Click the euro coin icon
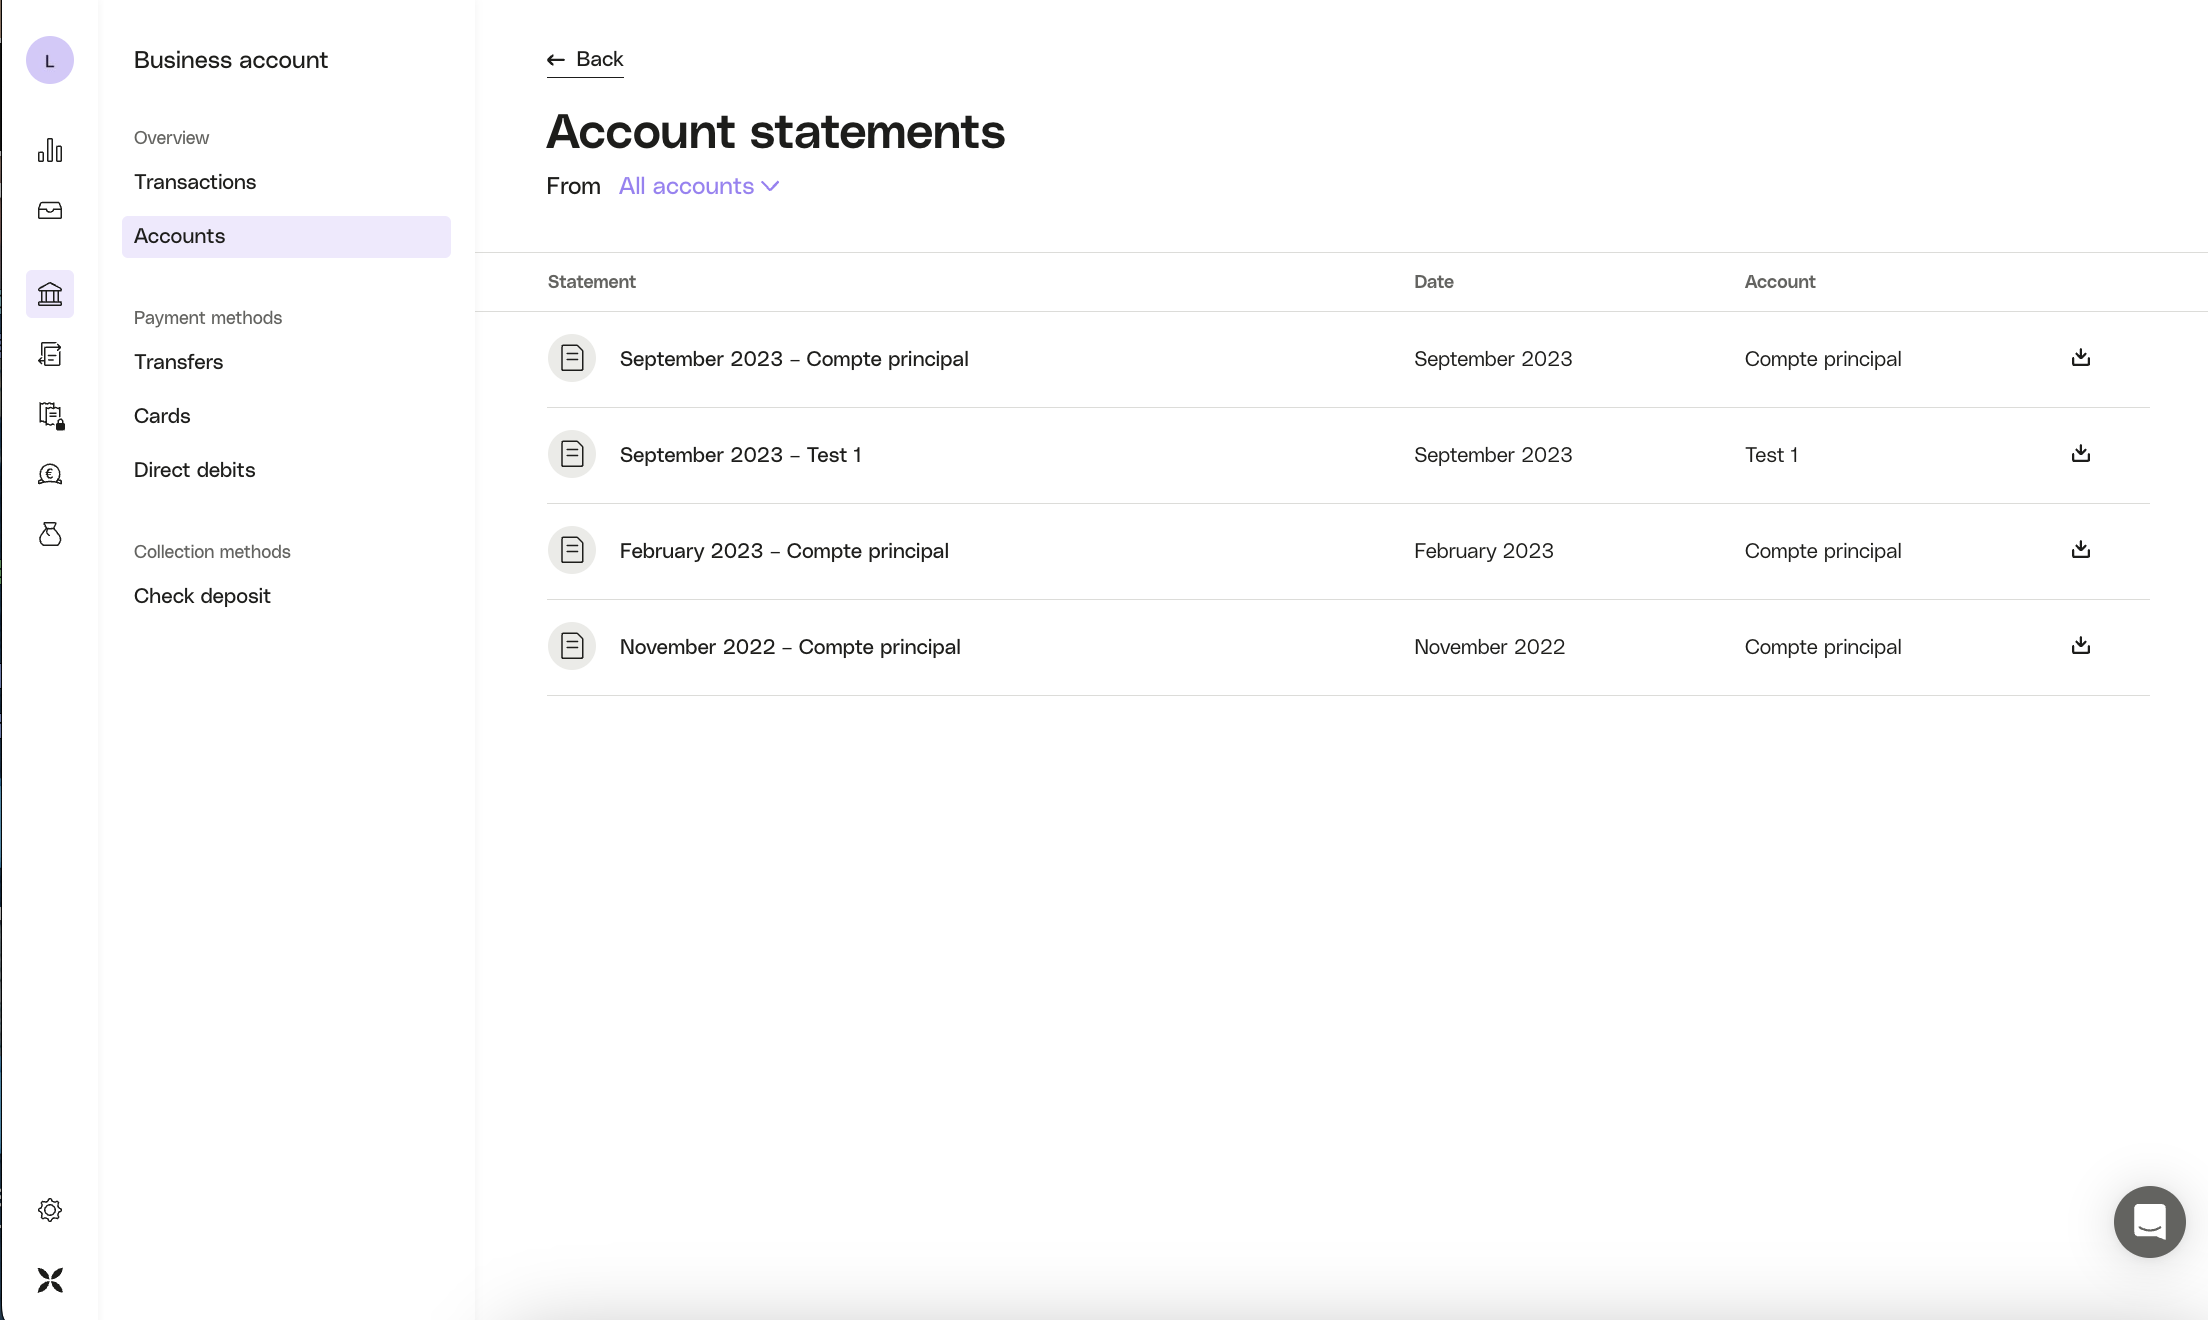Screen dimensions: 2208x1320 click(50, 474)
